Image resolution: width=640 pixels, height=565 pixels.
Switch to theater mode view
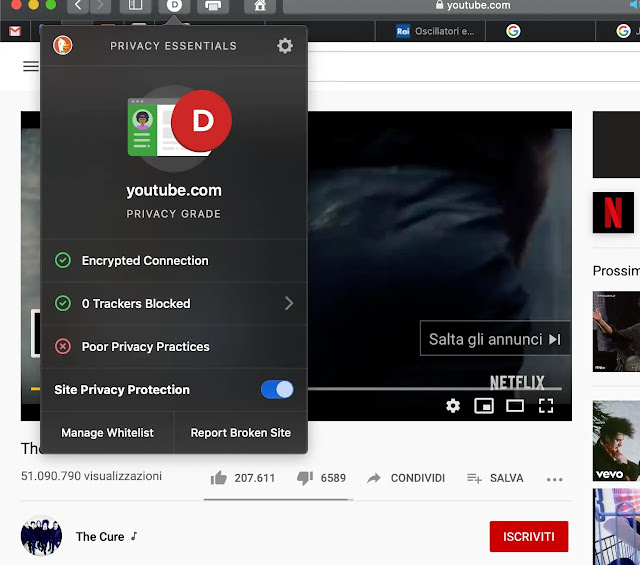click(x=515, y=406)
